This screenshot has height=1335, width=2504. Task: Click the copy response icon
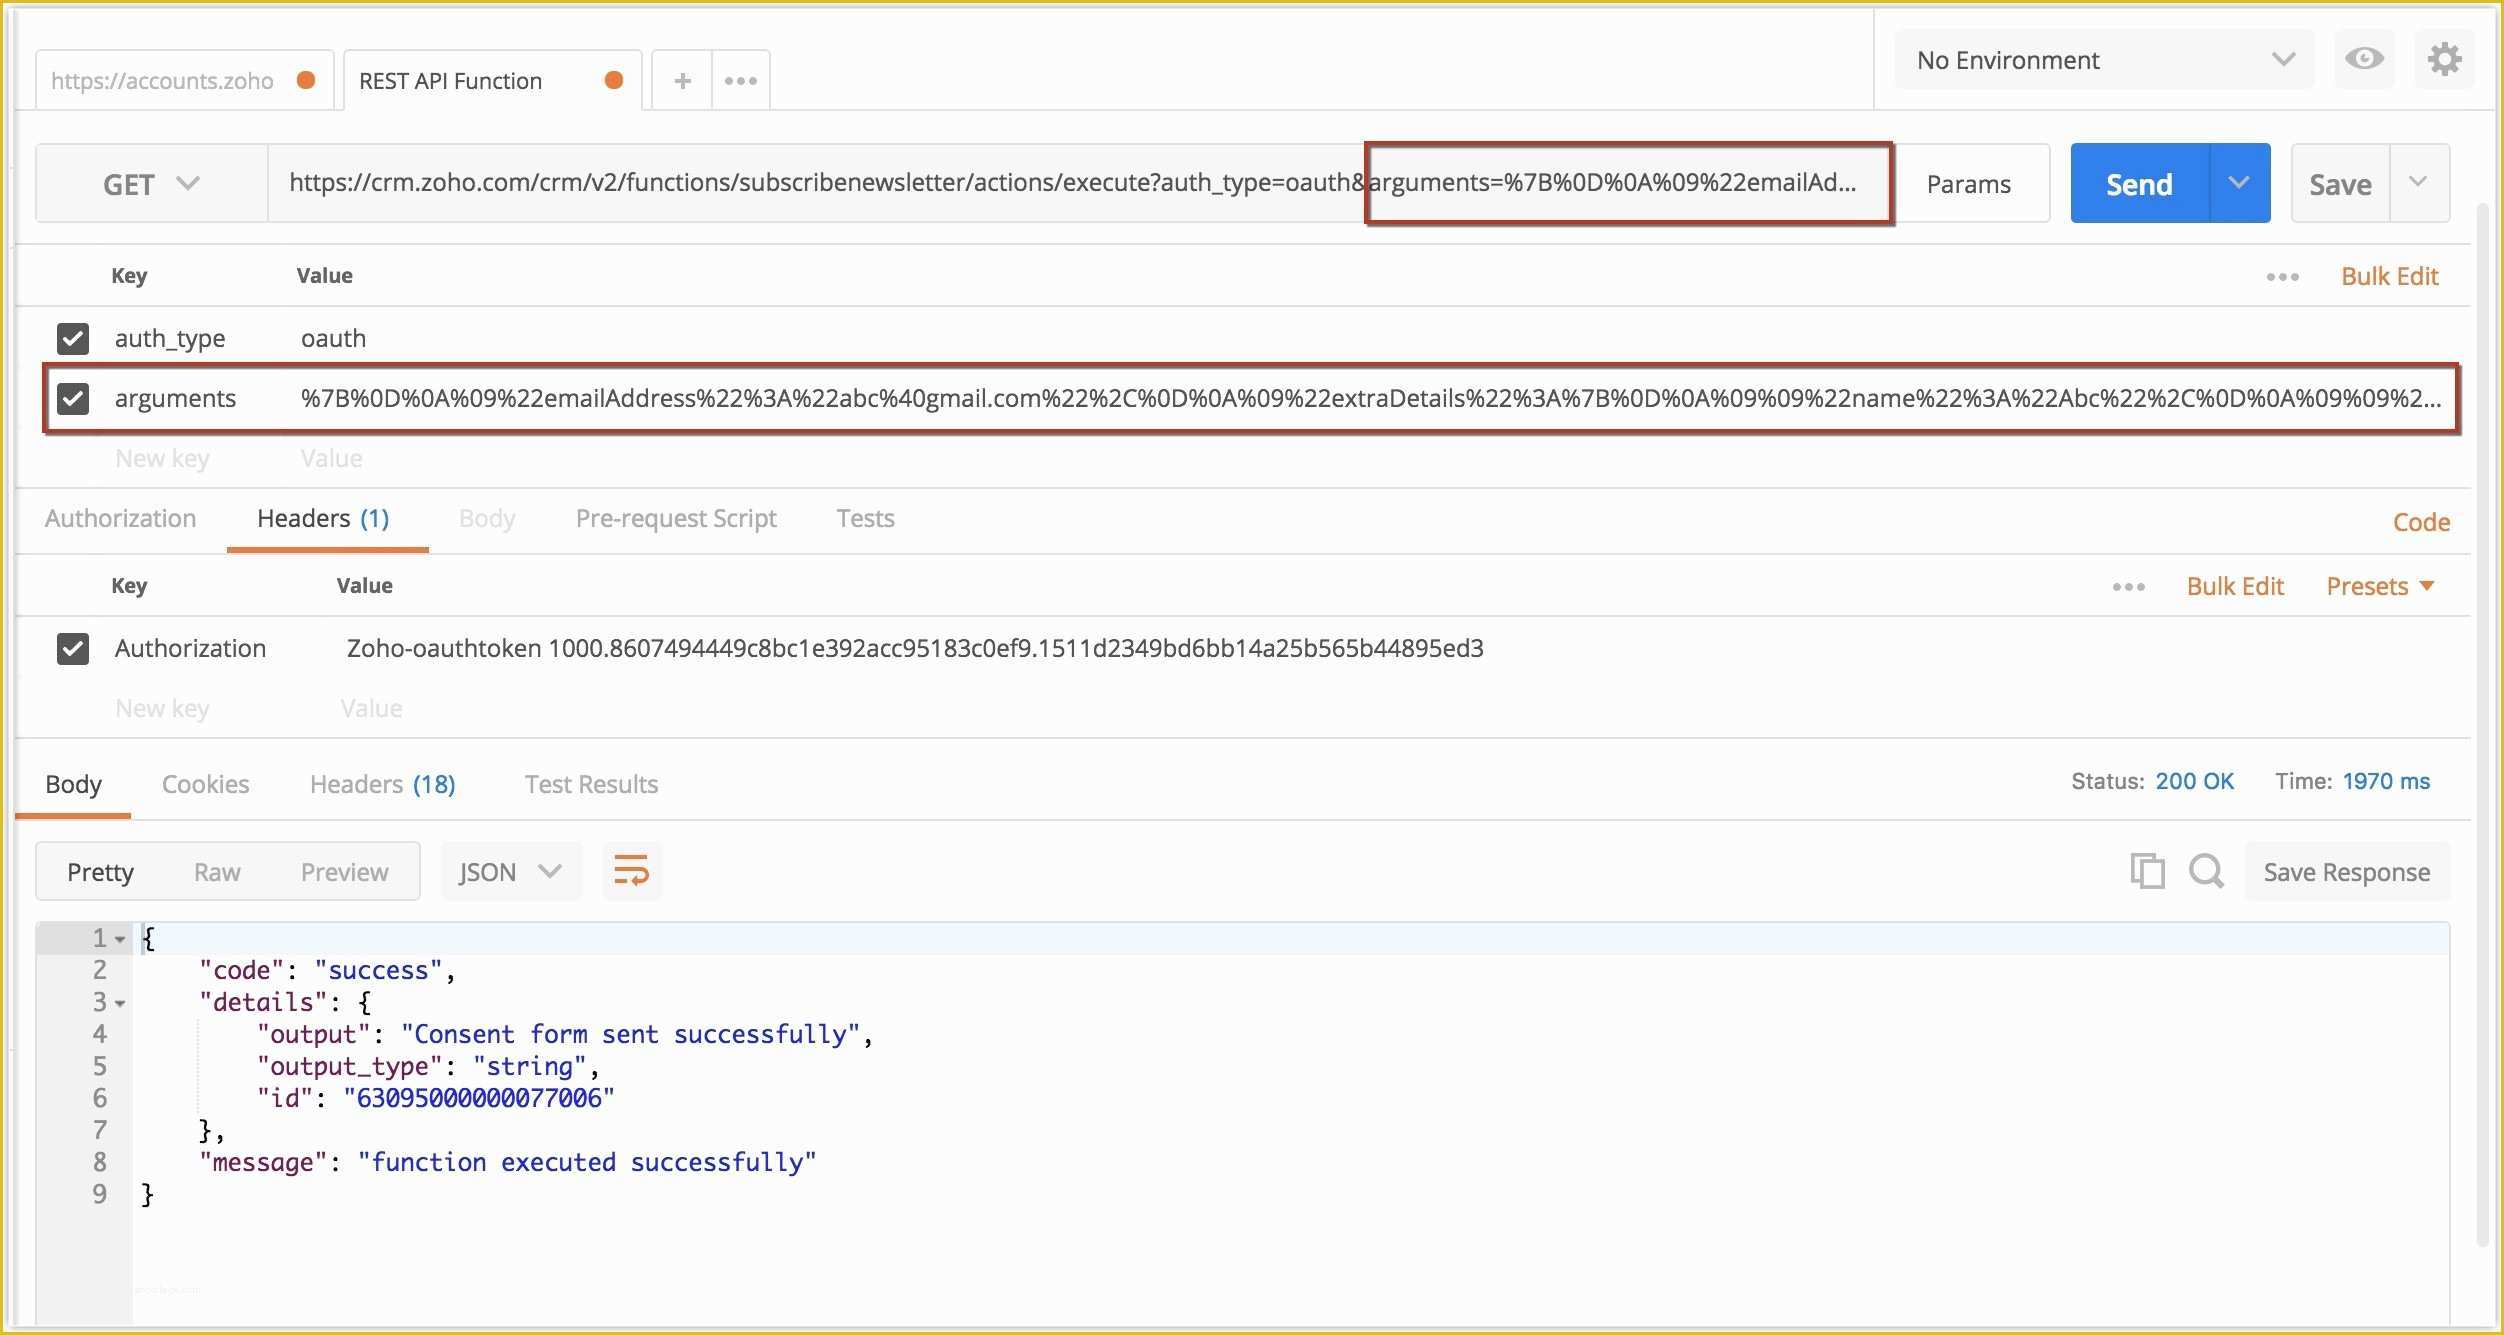point(2143,871)
